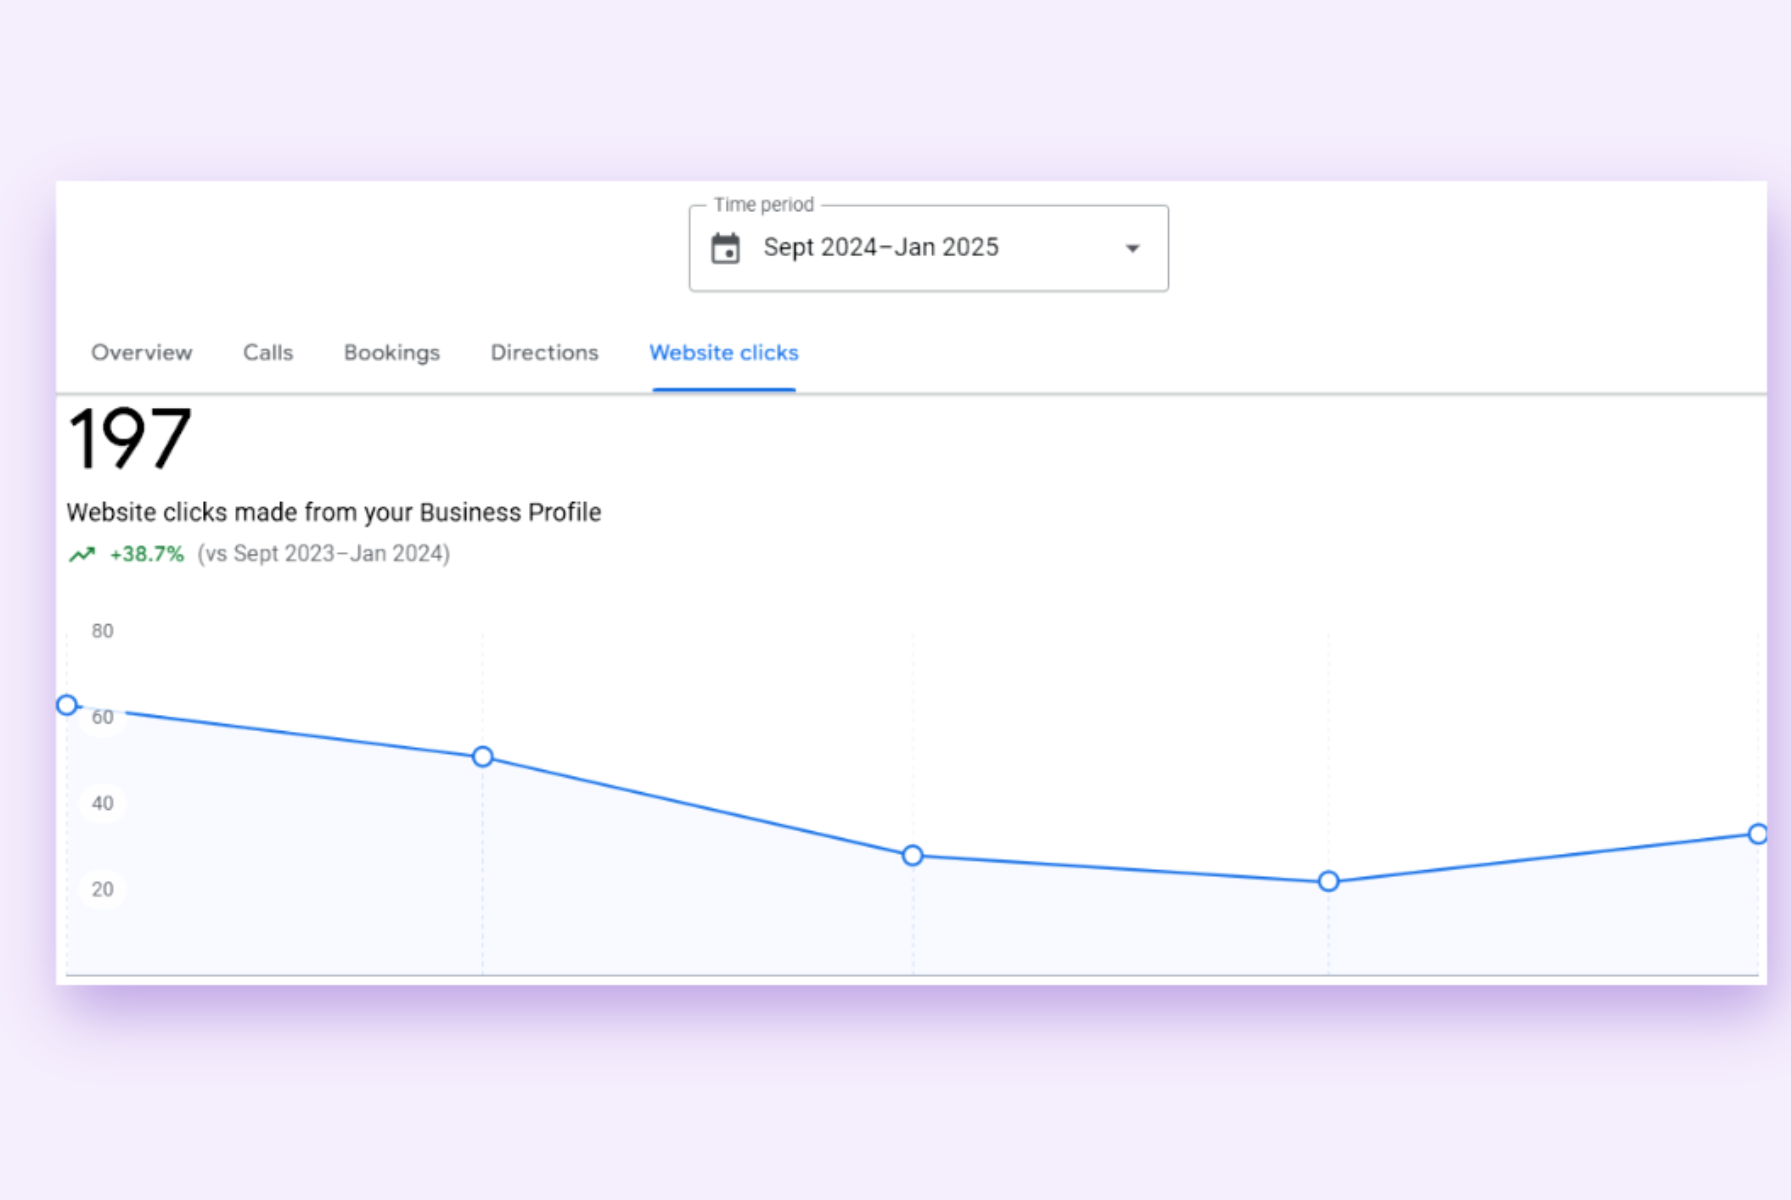Click the data point near October on chart
The width and height of the screenshot is (1791, 1200).
[x=483, y=757]
